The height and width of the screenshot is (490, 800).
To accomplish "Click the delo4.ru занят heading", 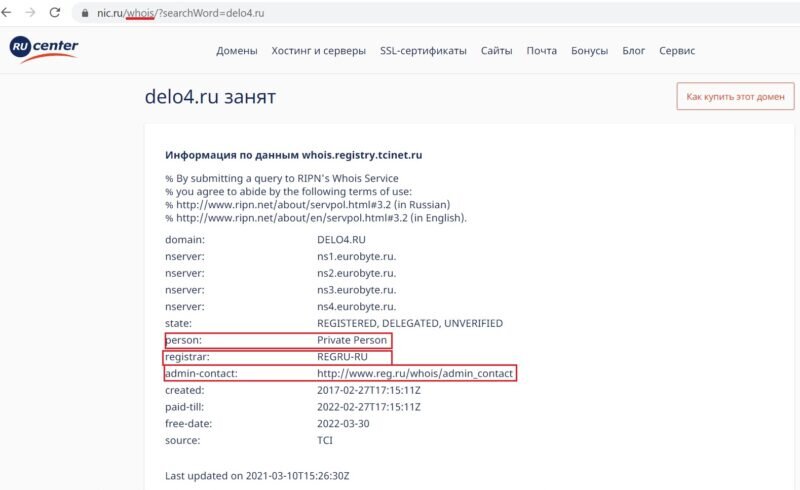I will point(210,96).
